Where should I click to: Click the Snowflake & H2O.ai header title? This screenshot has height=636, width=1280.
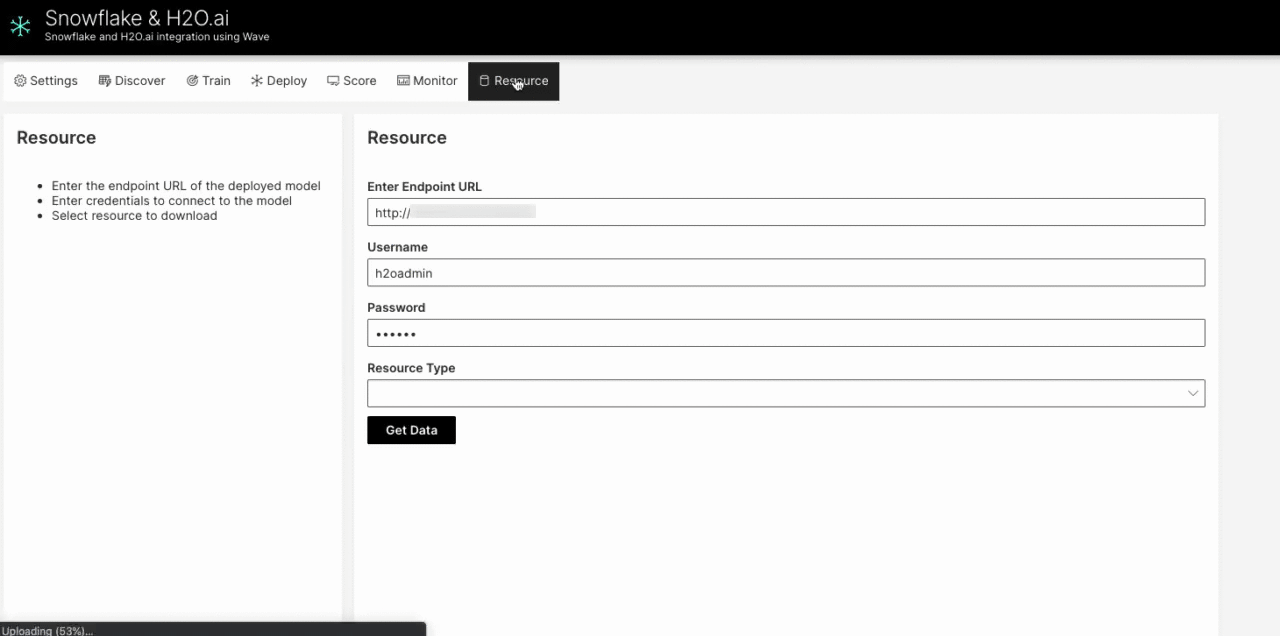(x=137, y=19)
